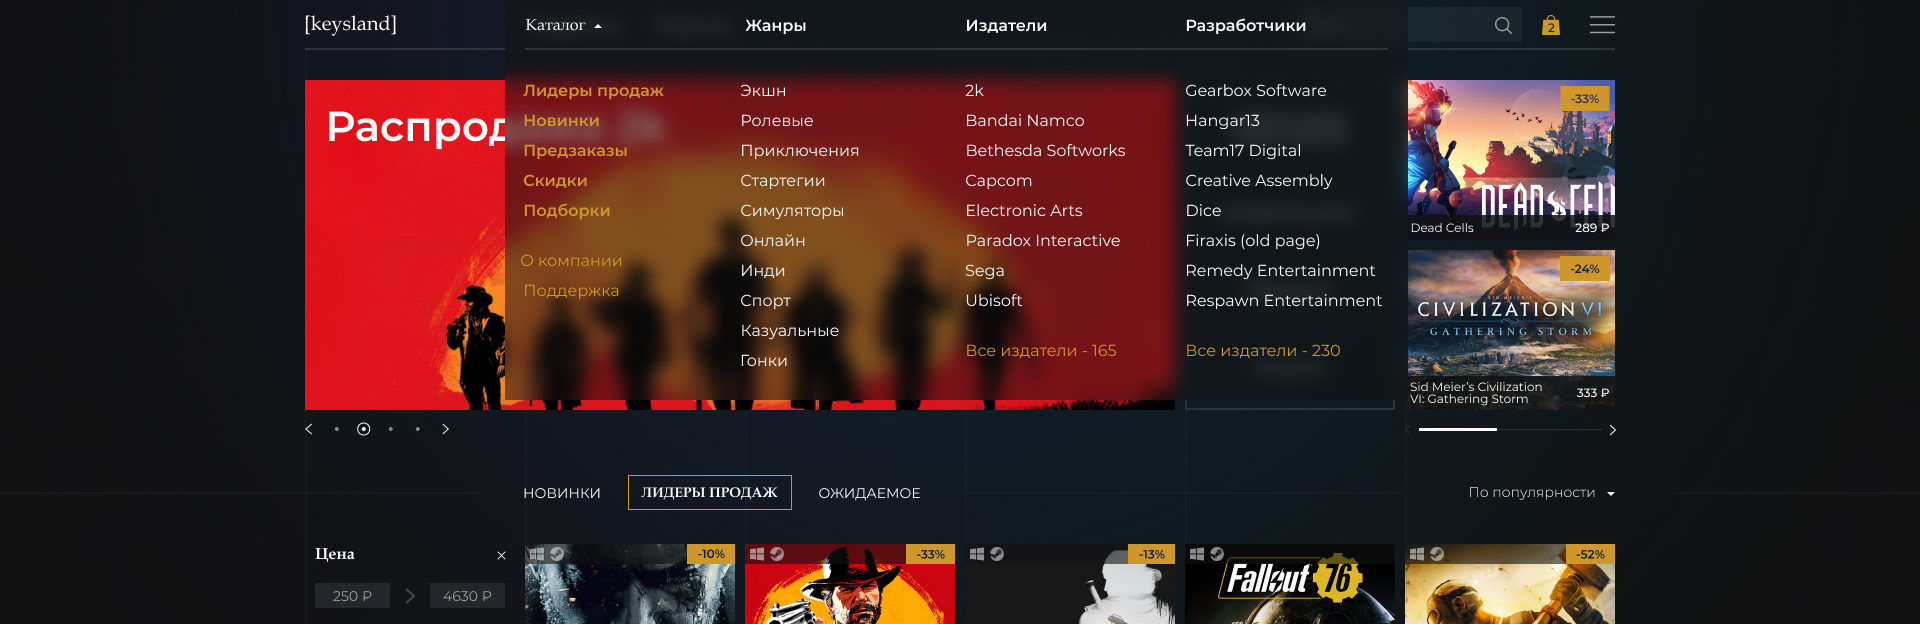Select the fourth carousel dot

(x=418, y=429)
